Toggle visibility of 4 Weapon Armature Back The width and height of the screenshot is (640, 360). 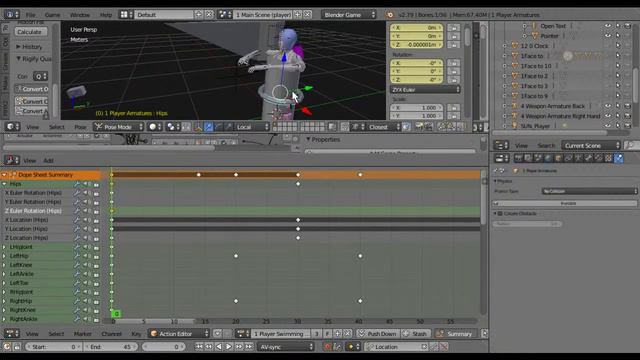[608, 106]
